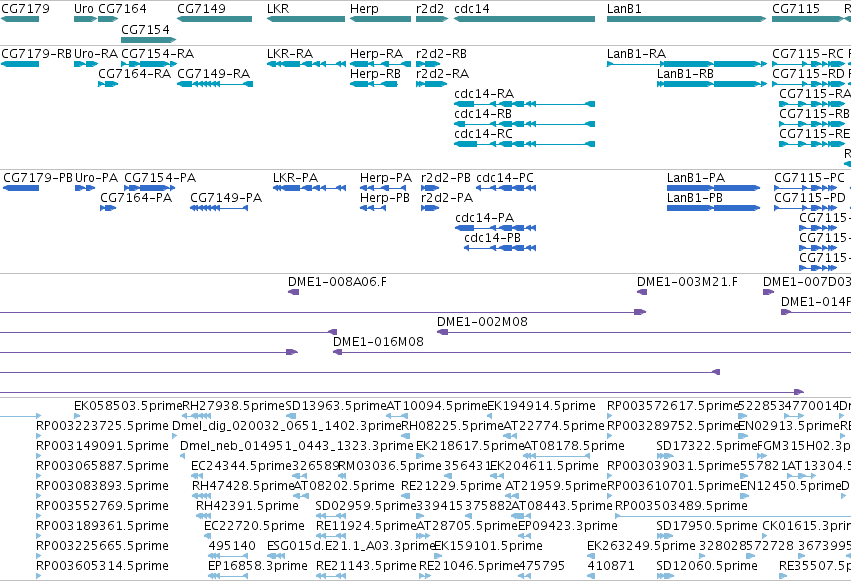
Task: Open the LanB1 gene label
Action: pos(624,9)
